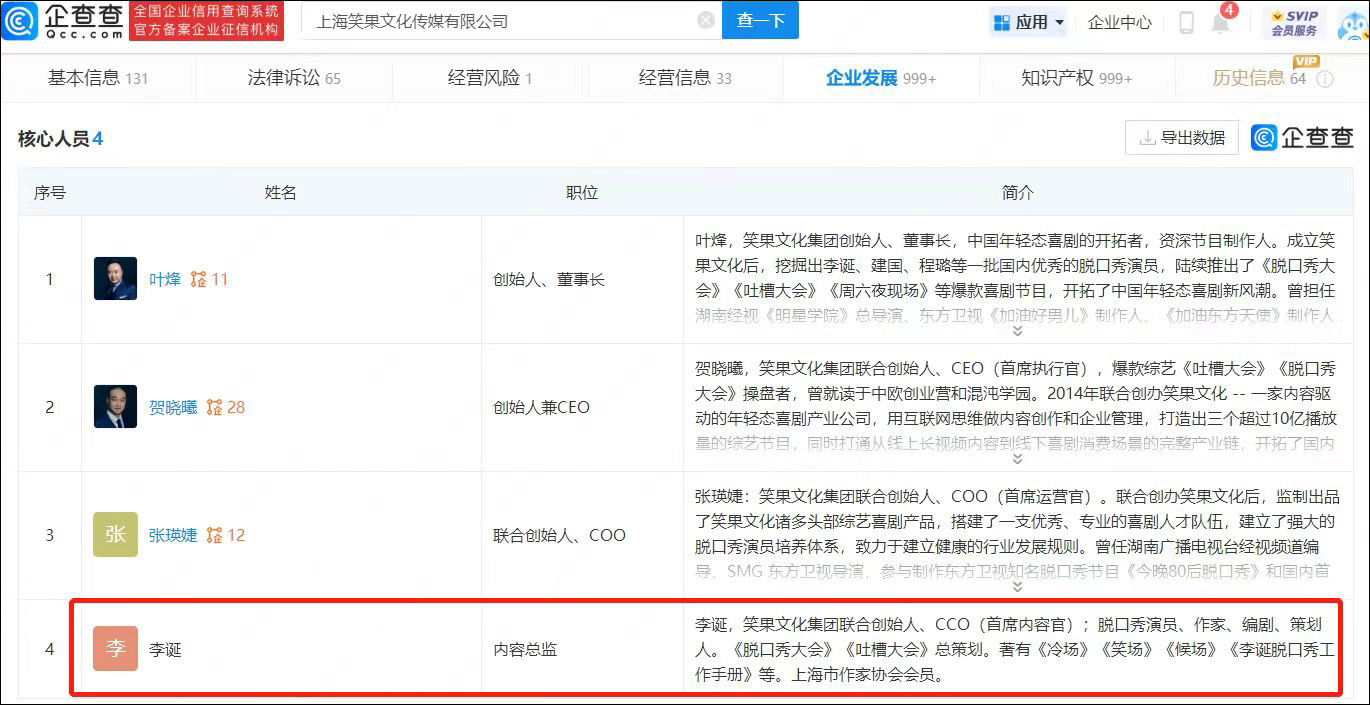
Task: Switch to the 基本信息 tab
Action: pos(98,78)
